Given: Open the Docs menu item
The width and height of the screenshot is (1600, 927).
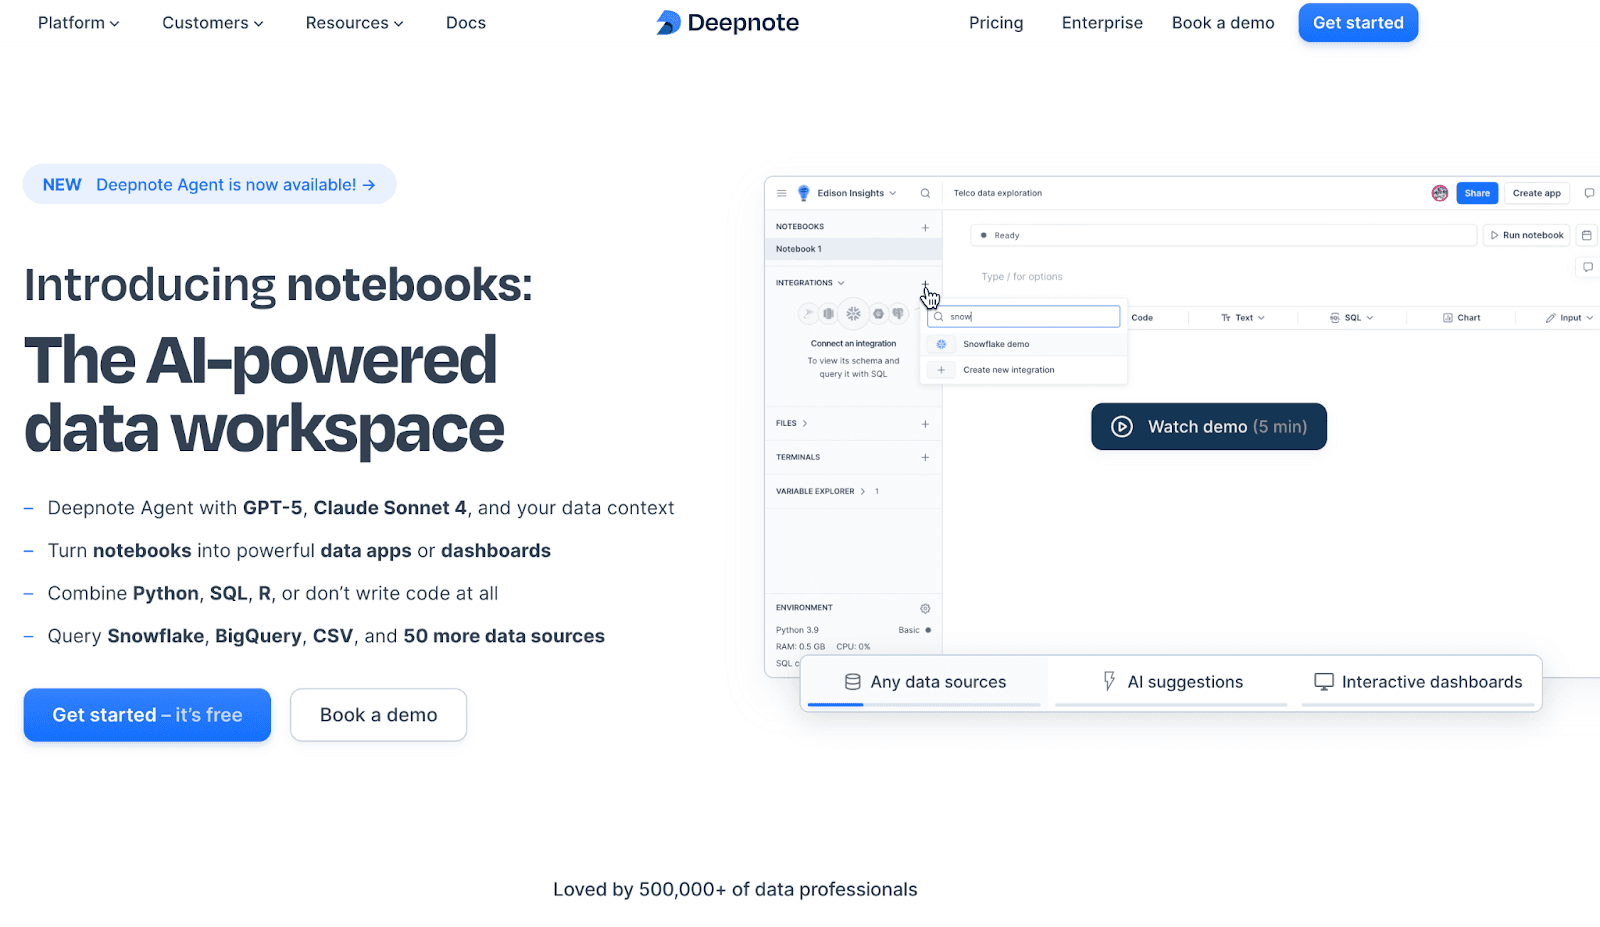Looking at the screenshot, I should [x=466, y=22].
